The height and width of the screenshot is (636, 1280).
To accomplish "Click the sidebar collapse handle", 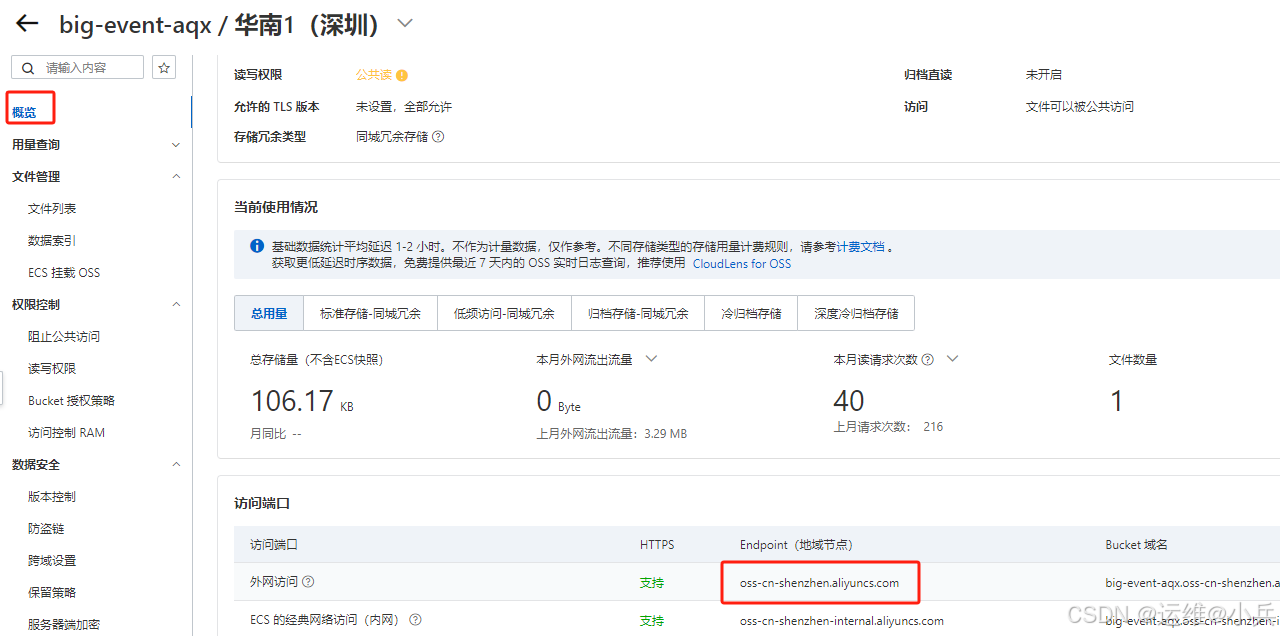I will point(2,390).
